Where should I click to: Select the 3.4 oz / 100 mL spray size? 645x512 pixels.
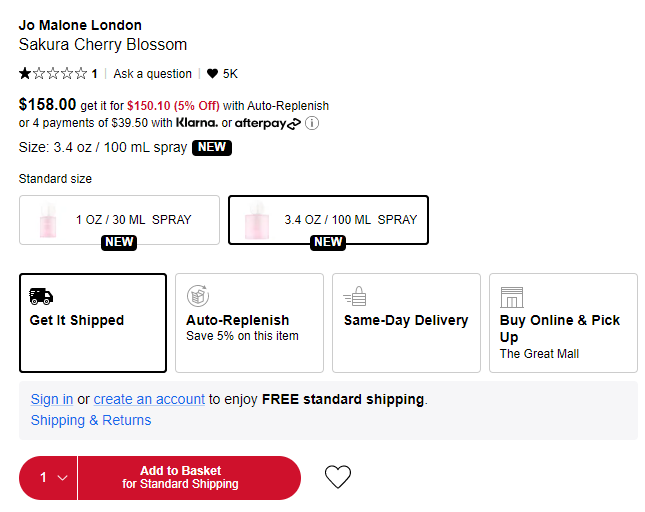tap(328, 220)
